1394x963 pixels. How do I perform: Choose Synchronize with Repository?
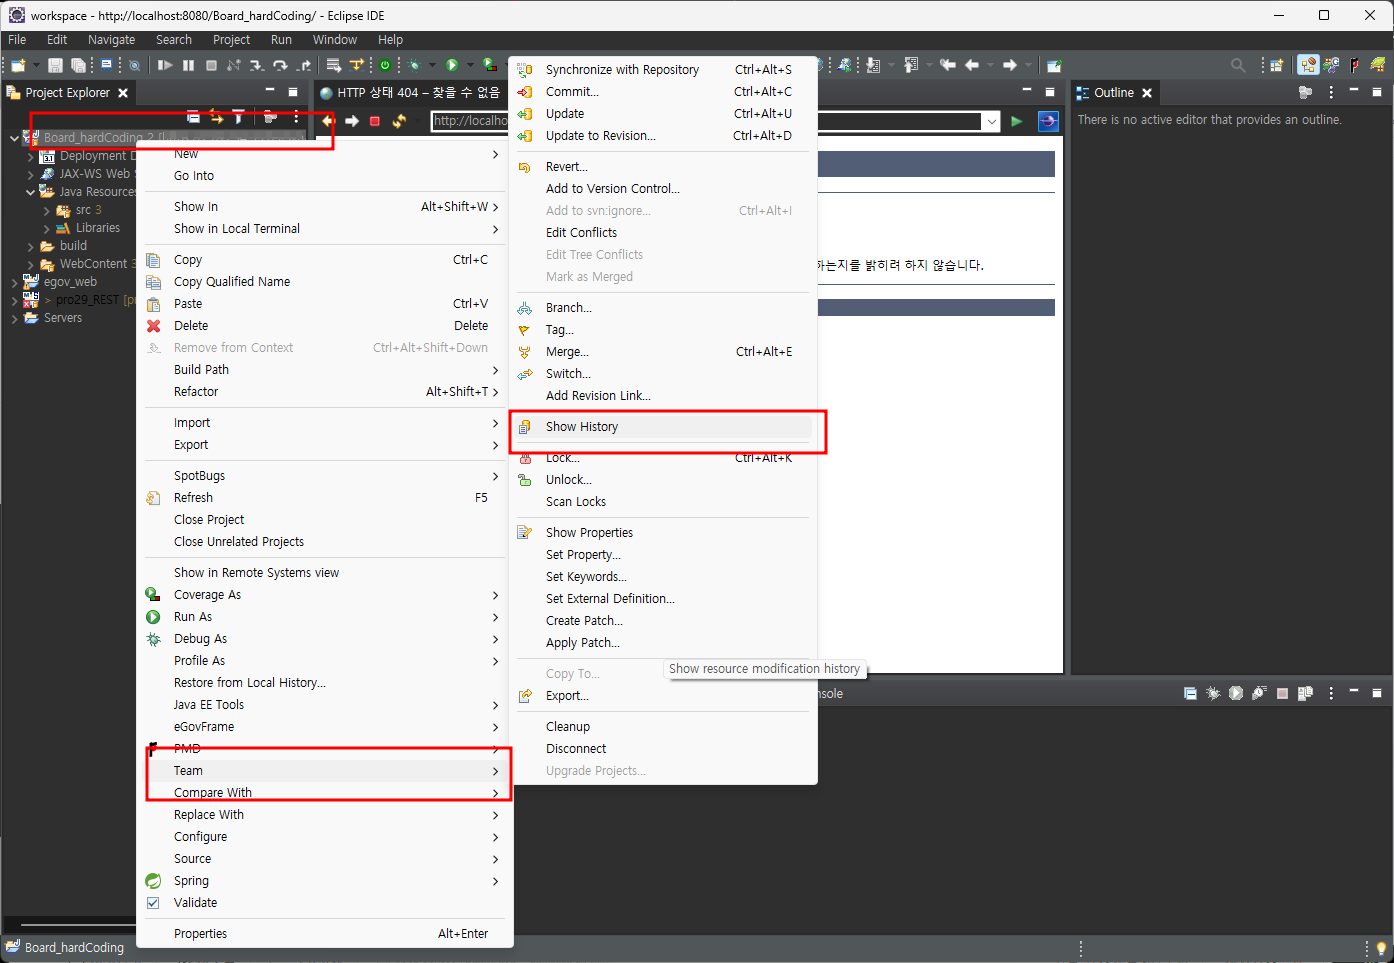[x=663, y=70]
